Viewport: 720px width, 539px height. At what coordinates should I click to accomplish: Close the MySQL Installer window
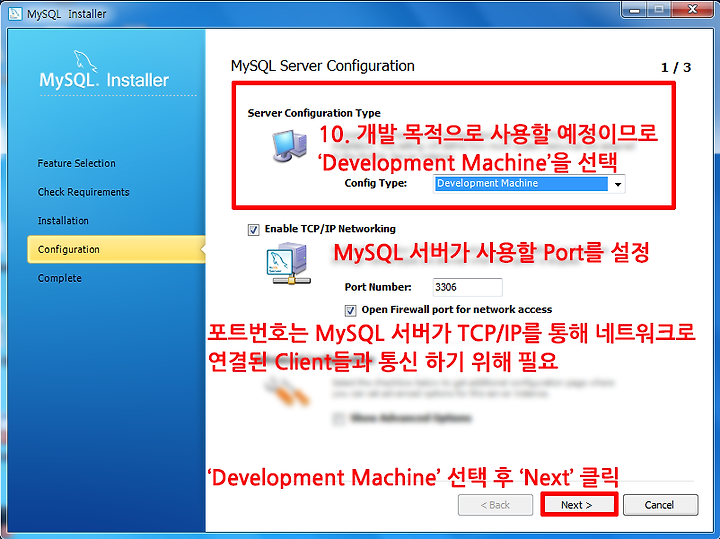point(692,10)
